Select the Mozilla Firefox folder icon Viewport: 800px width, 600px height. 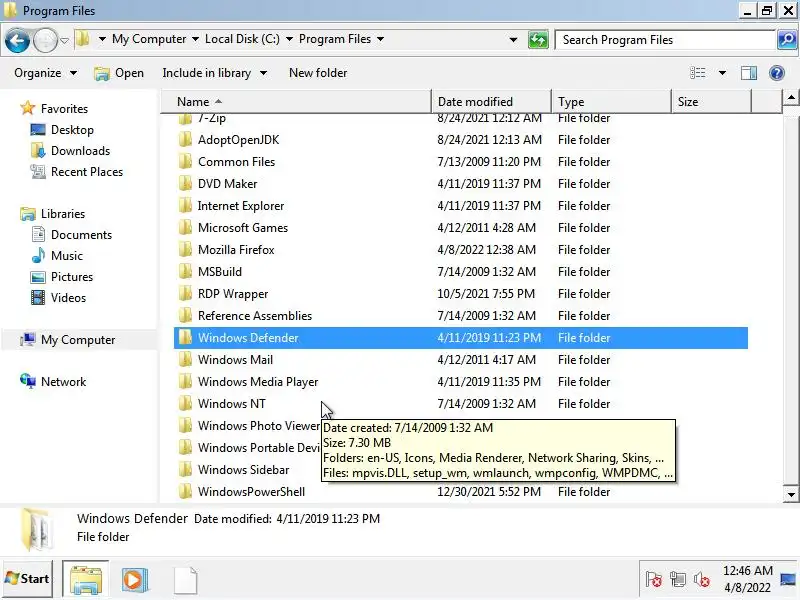coord(185,249)
